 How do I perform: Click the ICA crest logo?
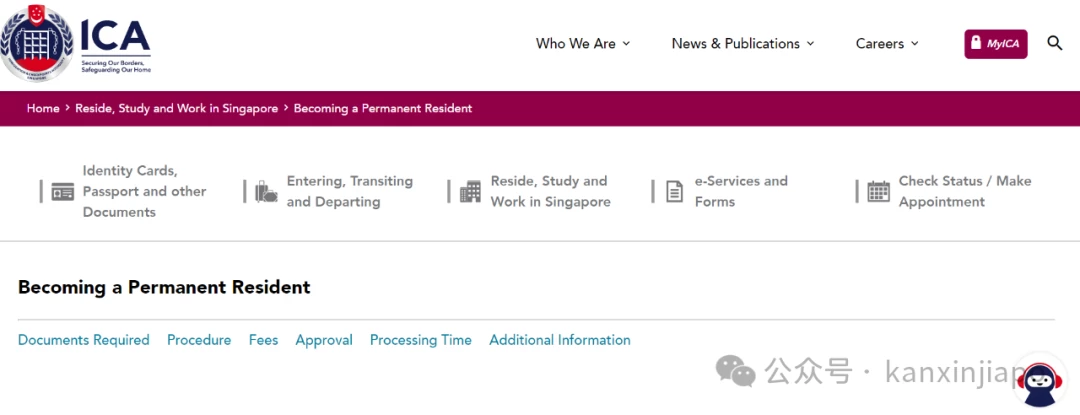point(36,43)
